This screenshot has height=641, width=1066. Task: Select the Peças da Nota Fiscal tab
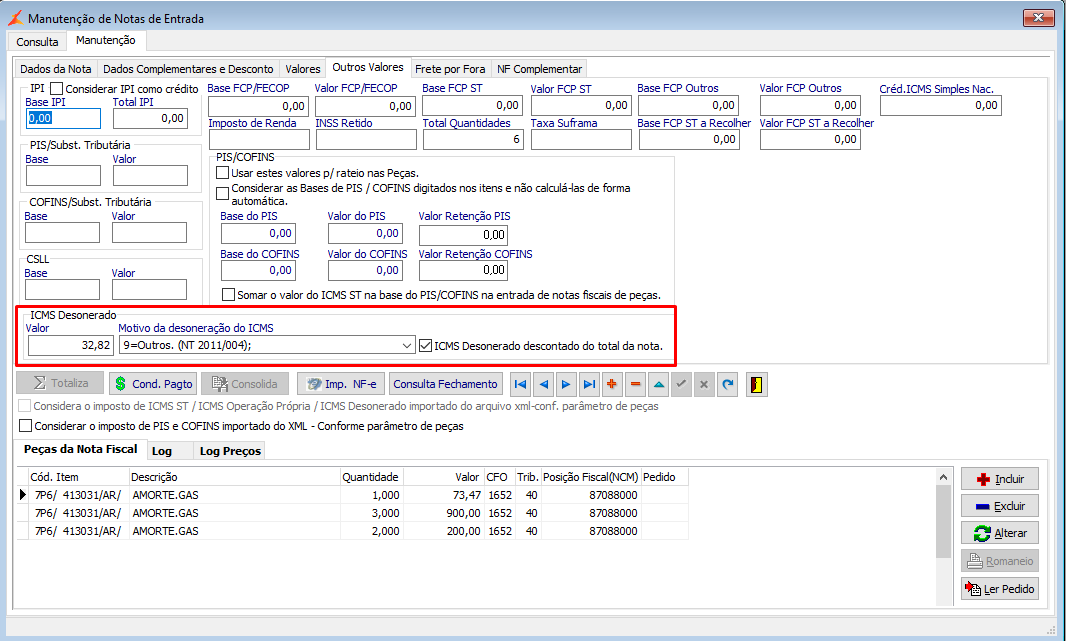[80, 449]
